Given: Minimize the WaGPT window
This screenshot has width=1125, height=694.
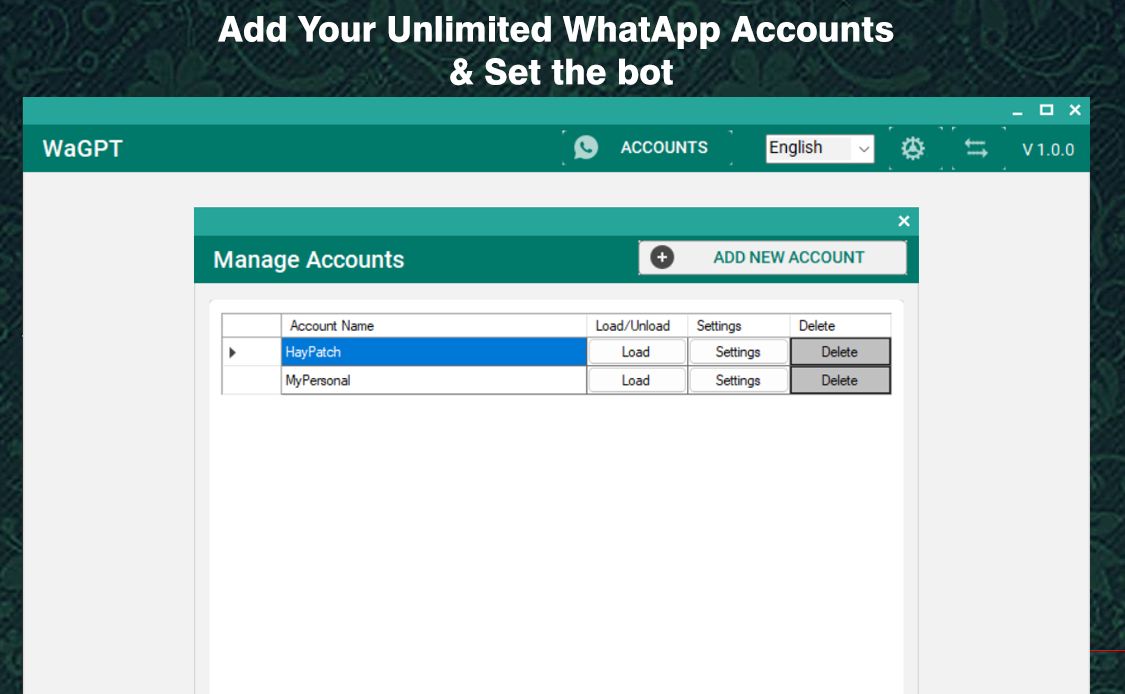Looking at the screenshot, I should 1017,111.
